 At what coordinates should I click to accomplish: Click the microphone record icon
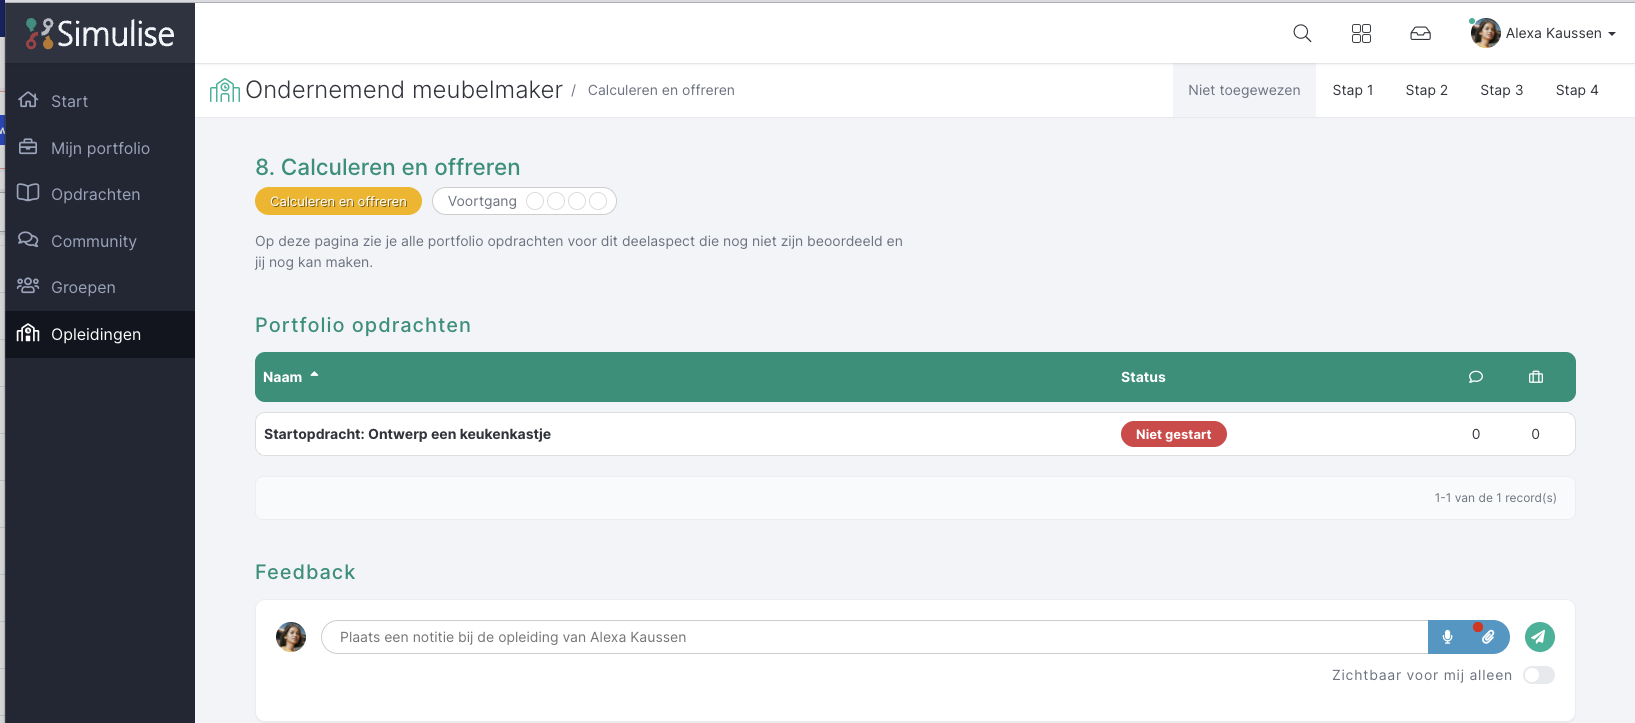(x=1447, y=637)
